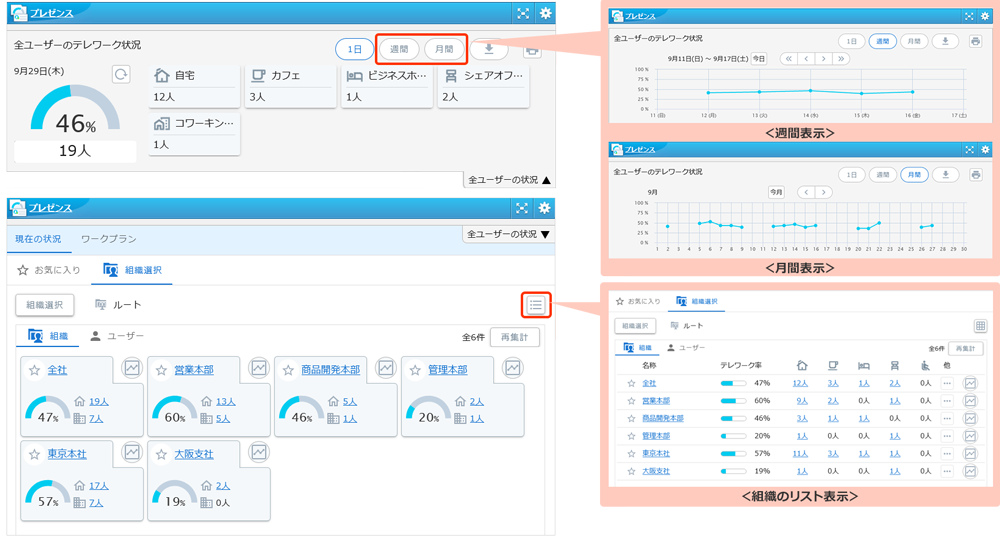Open the trend graph for 営業本部

click(x=258, y=369)
